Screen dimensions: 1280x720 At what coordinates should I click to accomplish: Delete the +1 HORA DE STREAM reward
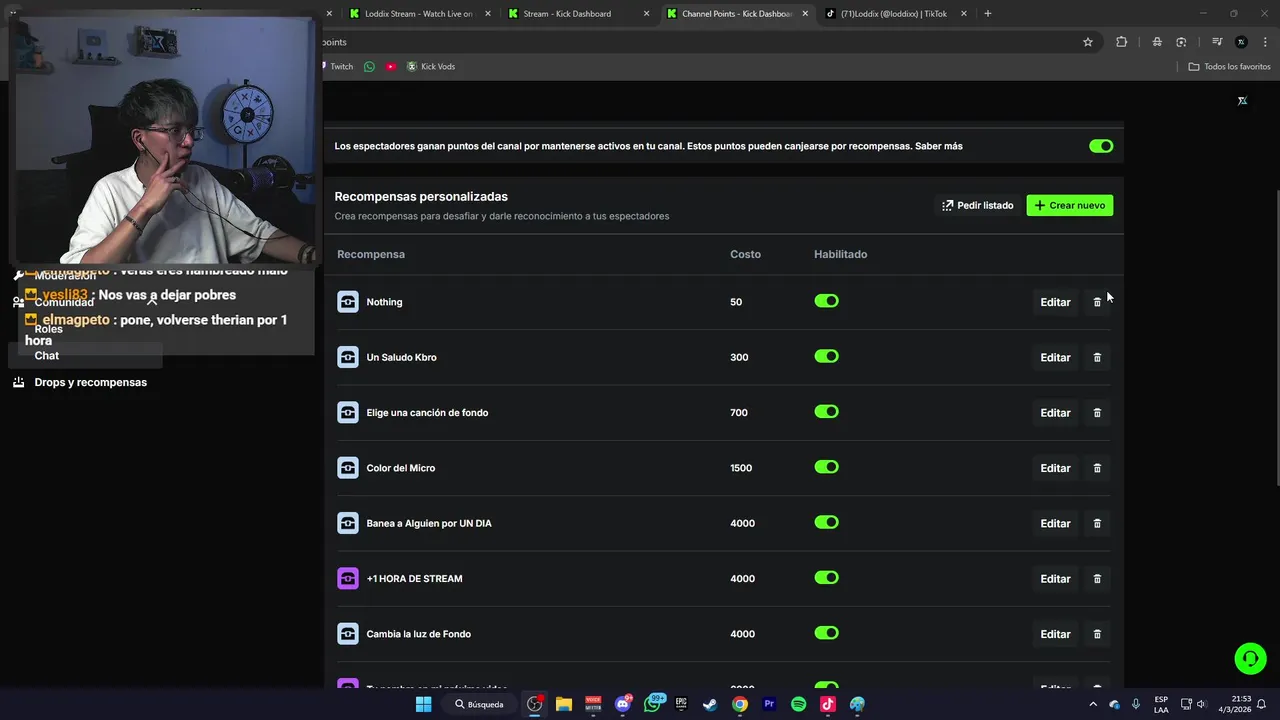(1097, 579)
